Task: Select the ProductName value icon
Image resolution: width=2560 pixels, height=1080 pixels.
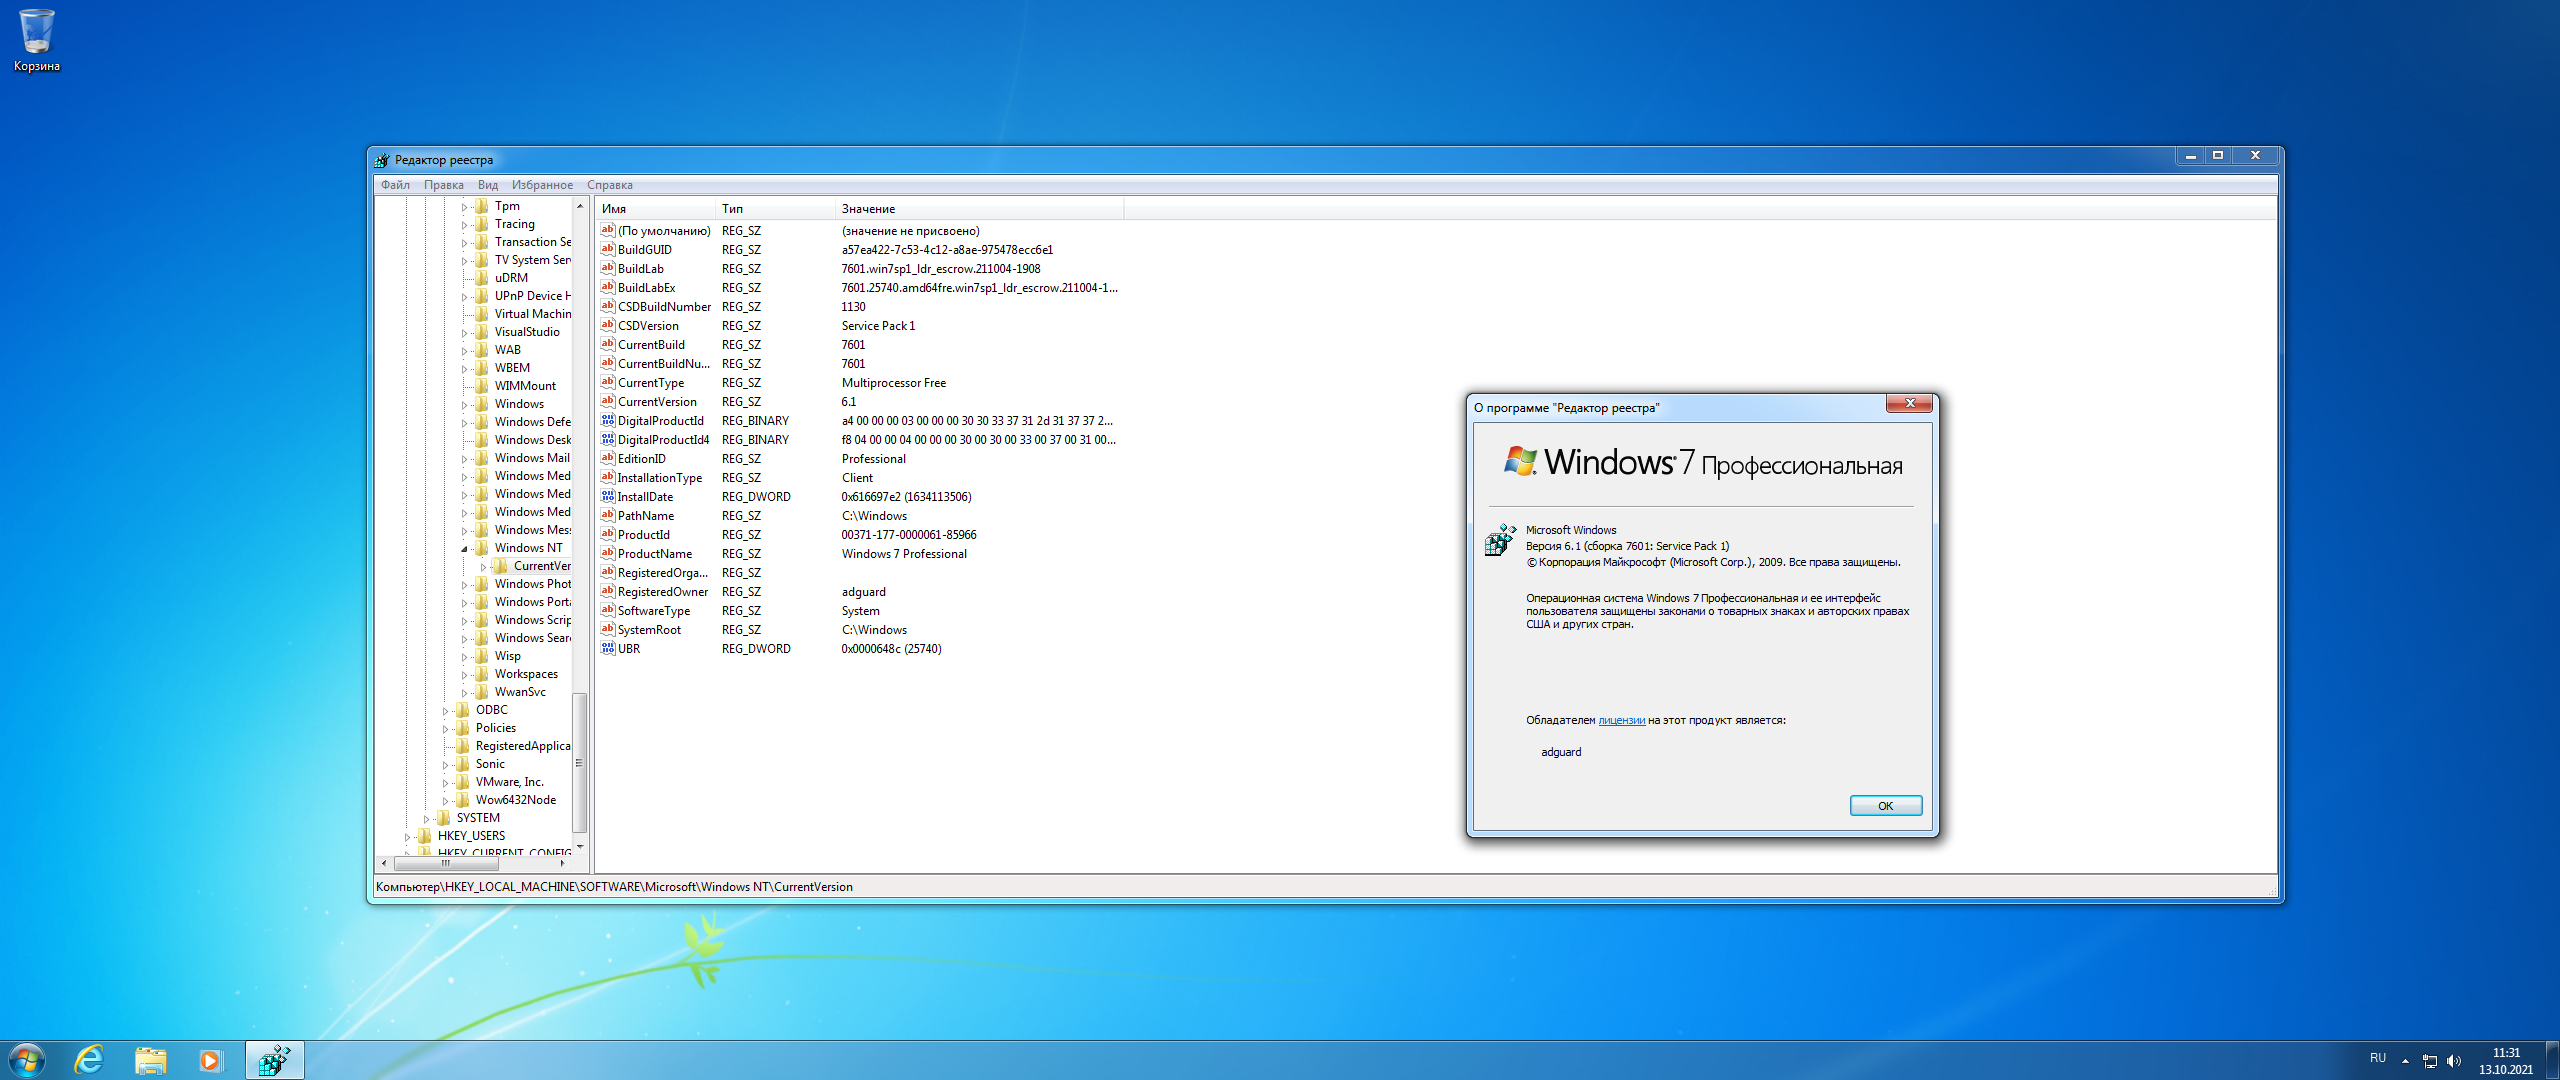Action: pos(607,553)
